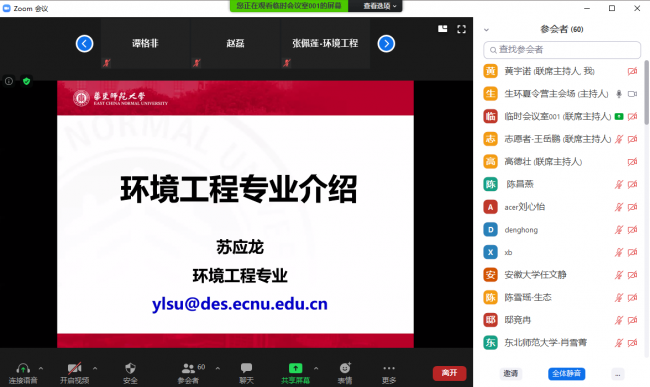Show previous video thumbnails with left arrow
Viewport: 650px width, 387px height.
(84, 44)
